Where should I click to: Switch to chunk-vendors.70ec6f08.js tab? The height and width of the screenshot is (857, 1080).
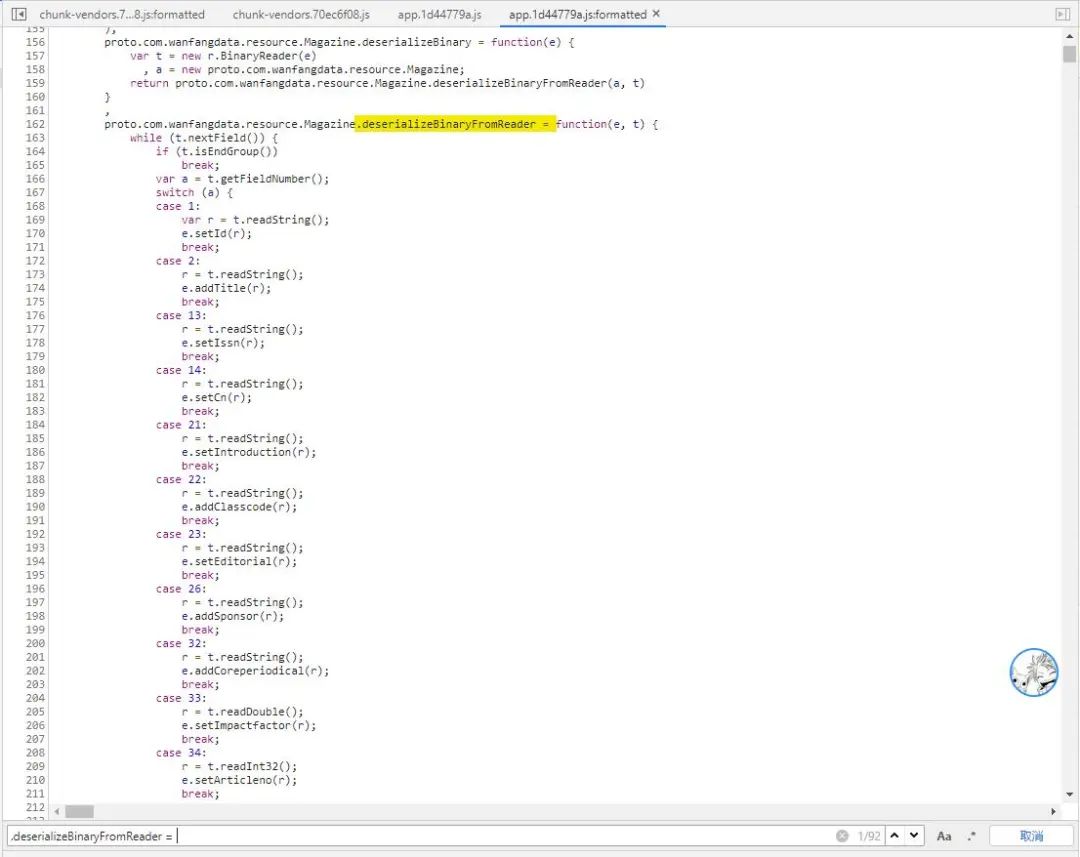(x=301, y=14)
